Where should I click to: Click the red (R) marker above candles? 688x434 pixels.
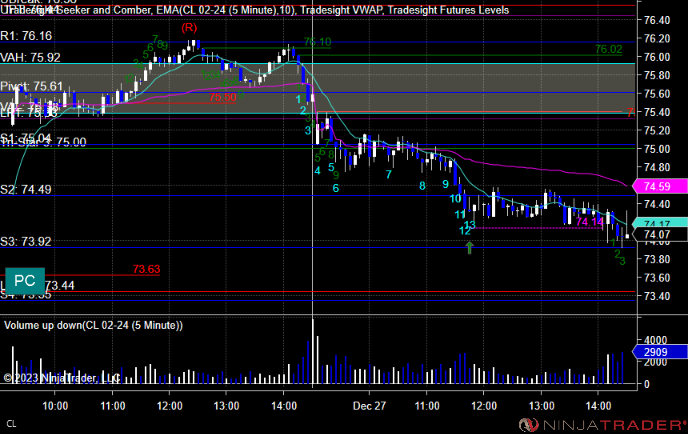tap(189, 28)
